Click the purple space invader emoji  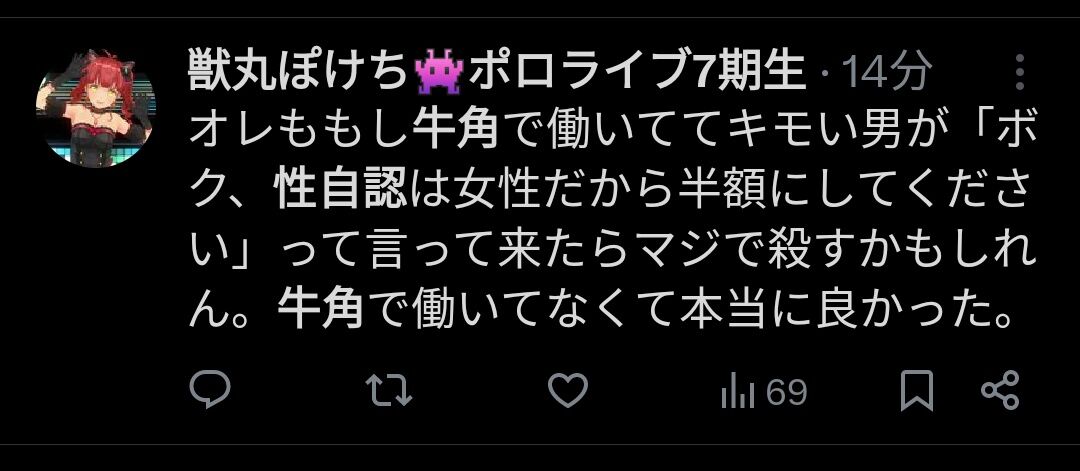pyautogui.click(x=438, y=72)
